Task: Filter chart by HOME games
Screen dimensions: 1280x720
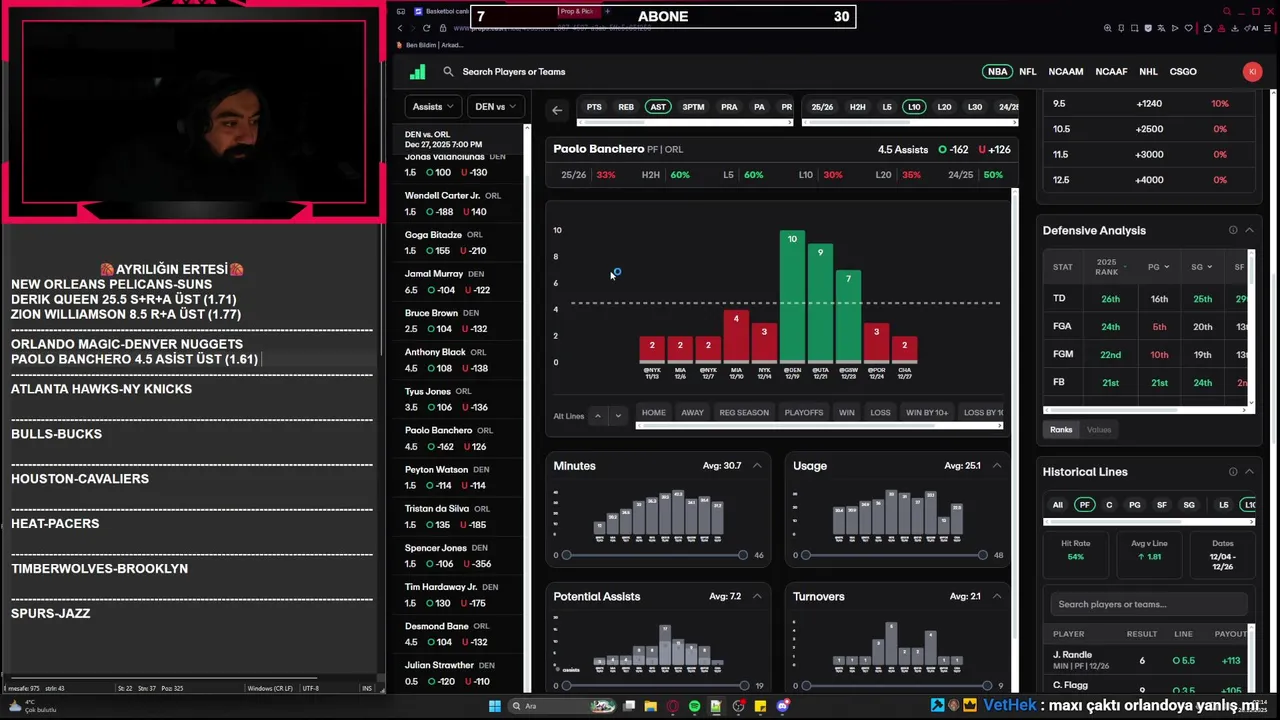Action: click(x=653, y=412)
